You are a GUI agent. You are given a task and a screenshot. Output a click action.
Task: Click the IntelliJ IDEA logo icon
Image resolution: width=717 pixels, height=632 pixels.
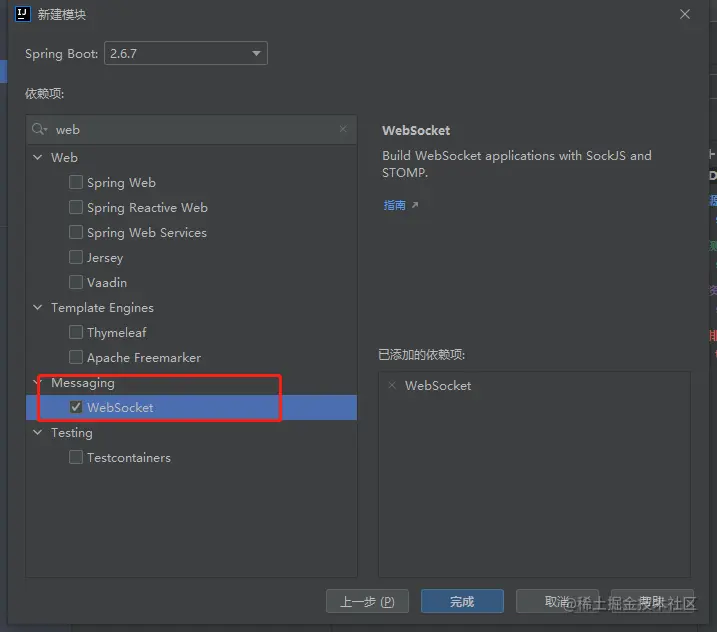[x=22, y=14]
